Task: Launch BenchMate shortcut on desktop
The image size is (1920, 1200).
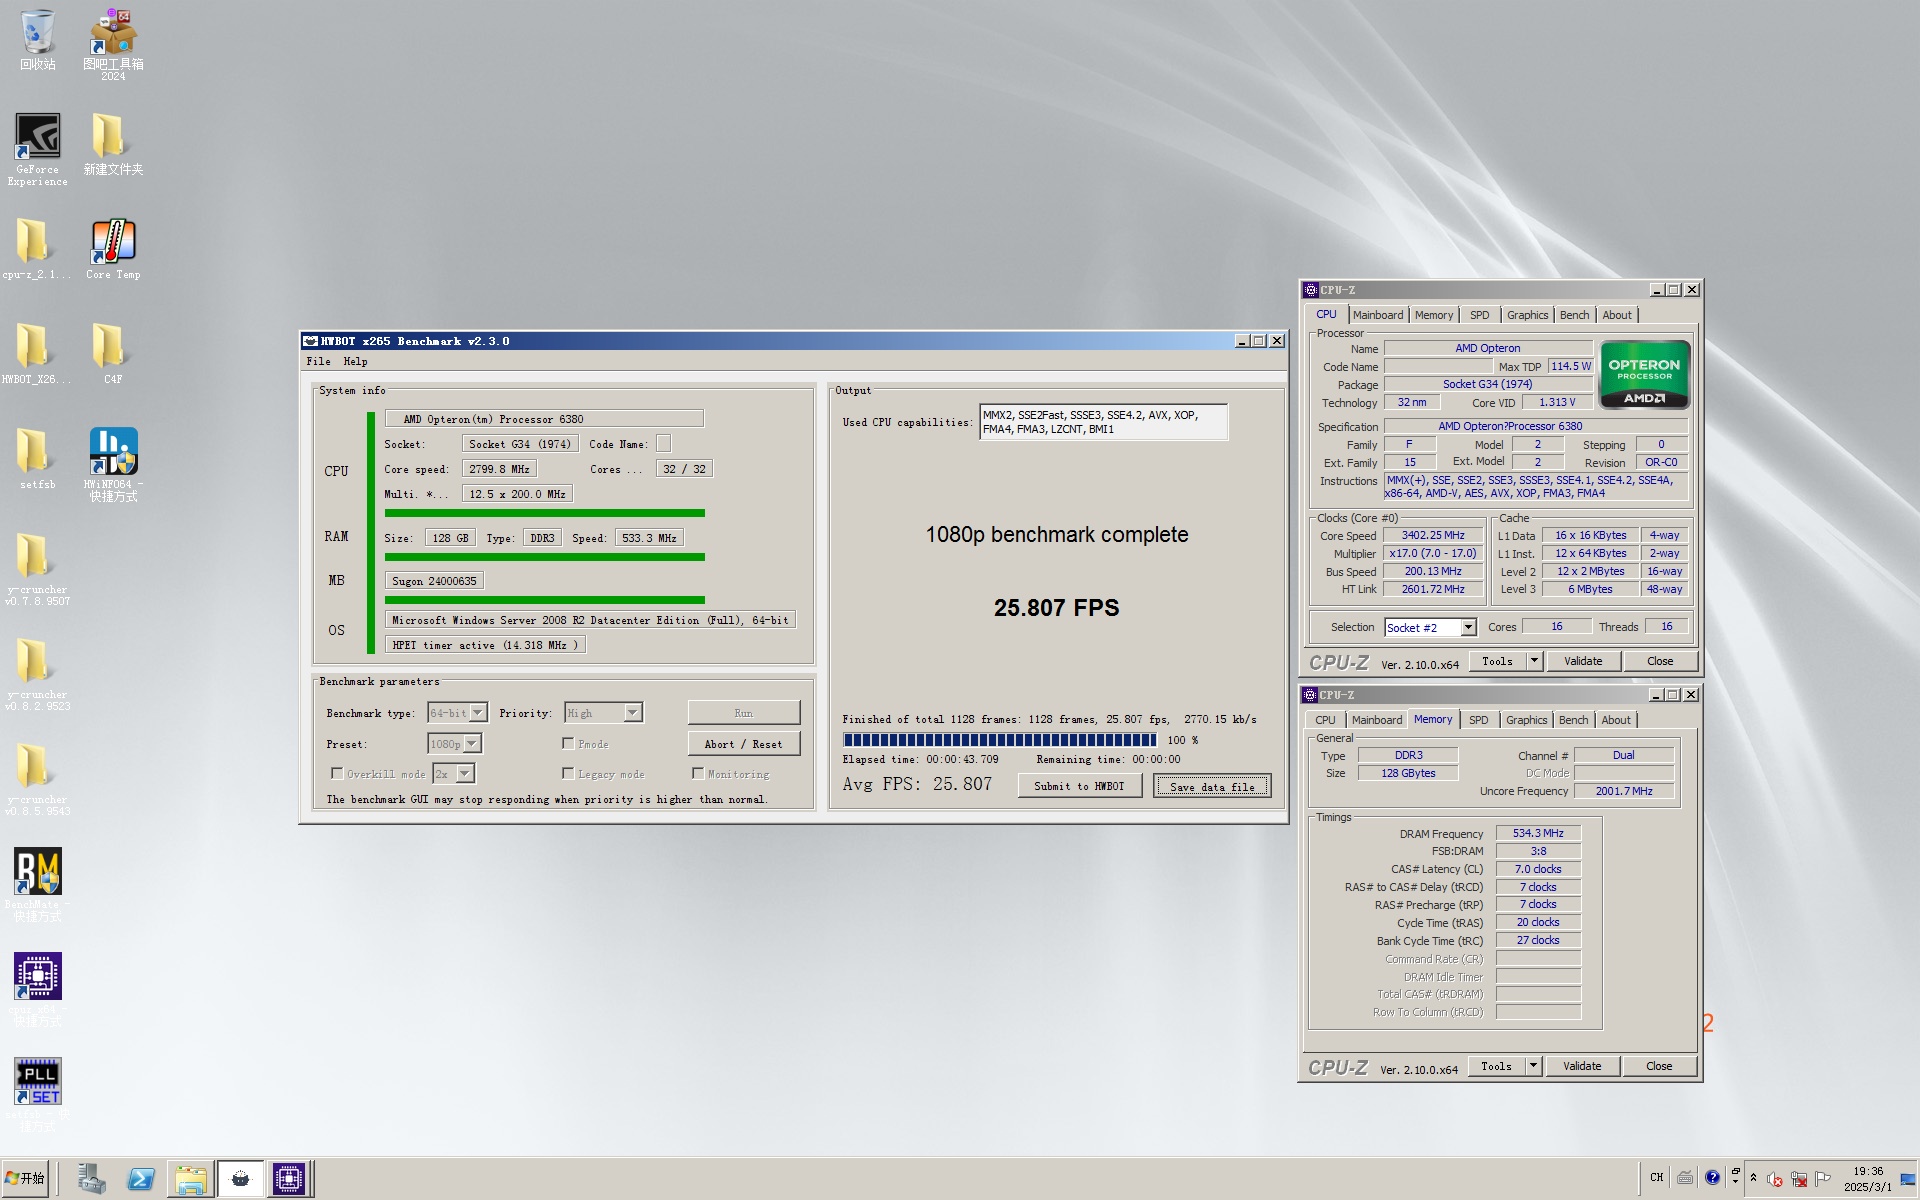Action: 37,884
